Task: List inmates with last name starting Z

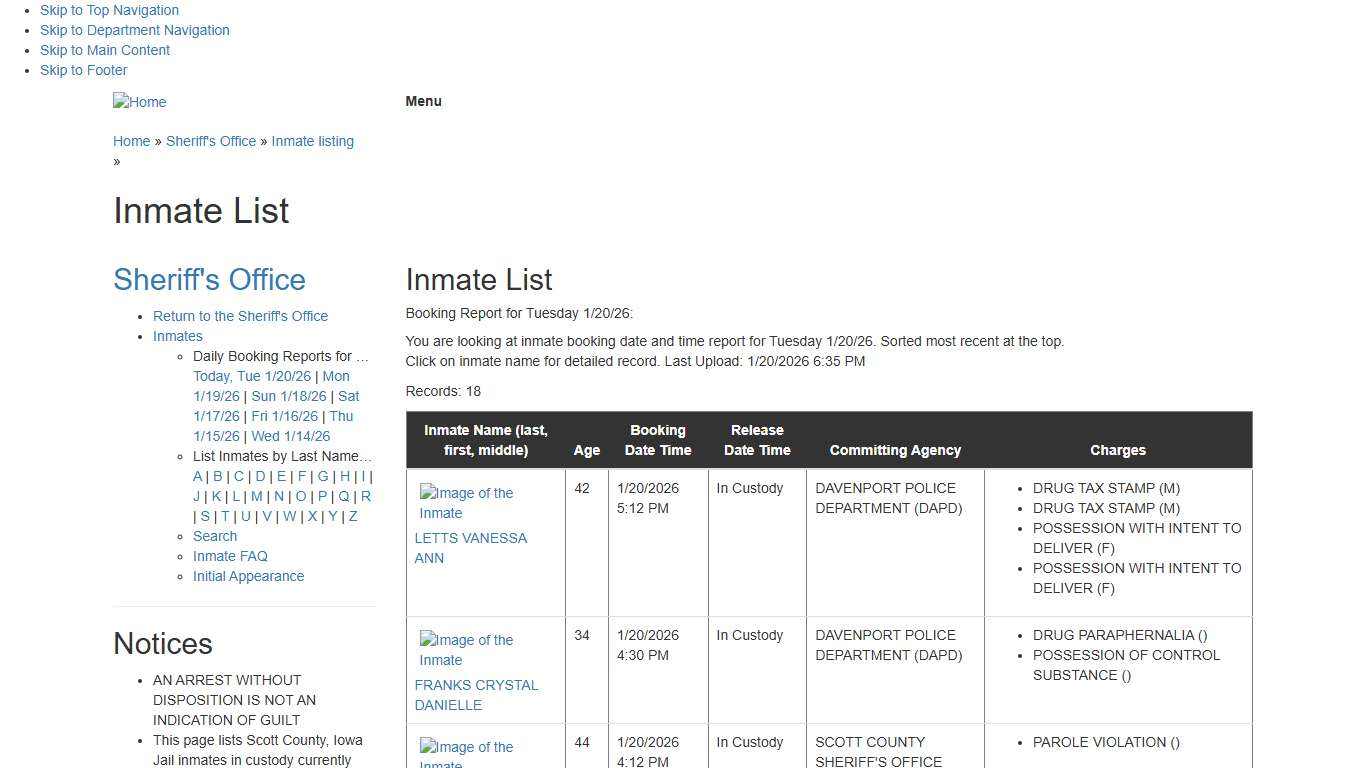Action: click(x=352, y=516)
